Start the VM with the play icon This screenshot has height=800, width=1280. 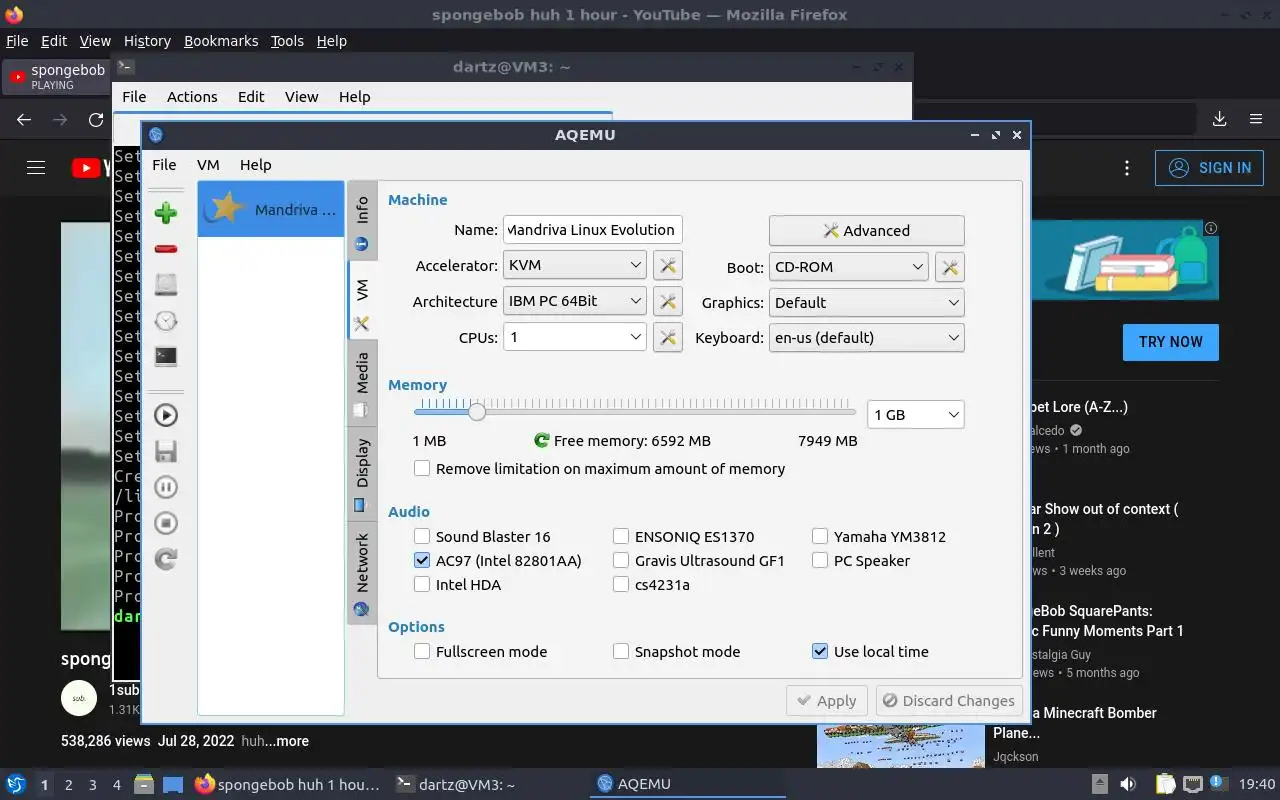[166, 415]
